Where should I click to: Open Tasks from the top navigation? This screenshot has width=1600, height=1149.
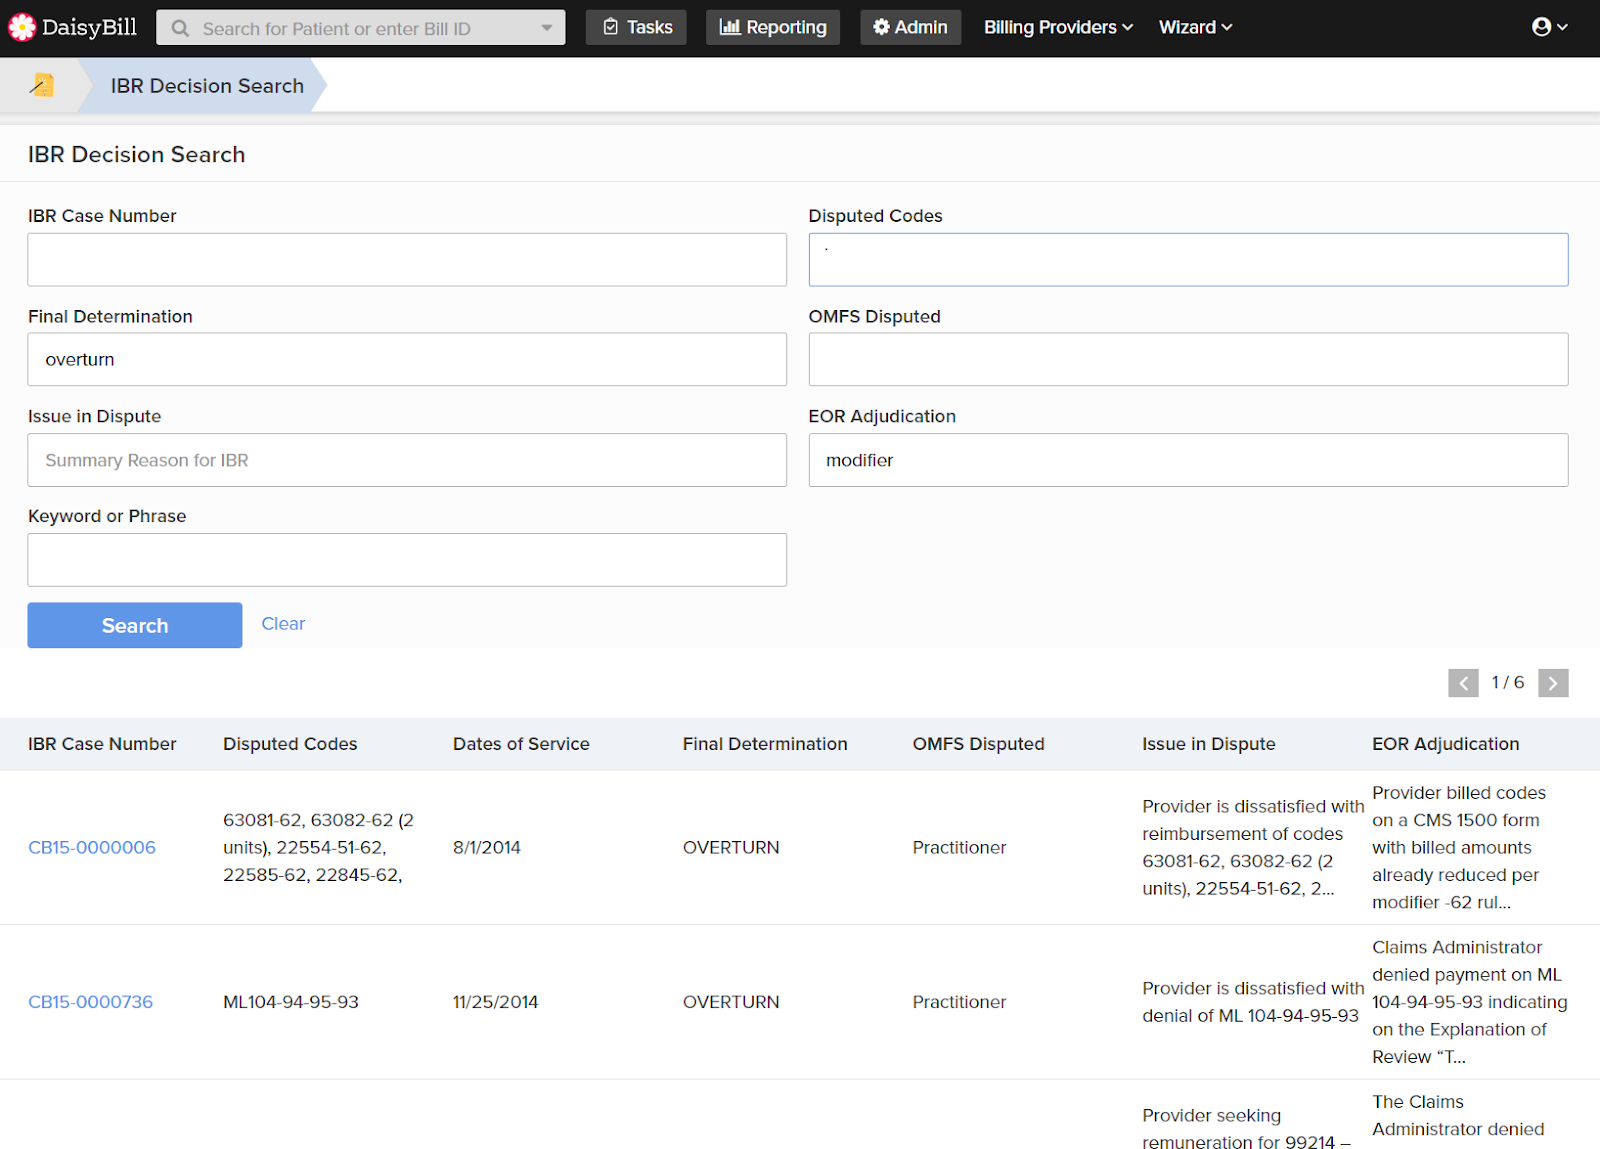click(637, 27)
